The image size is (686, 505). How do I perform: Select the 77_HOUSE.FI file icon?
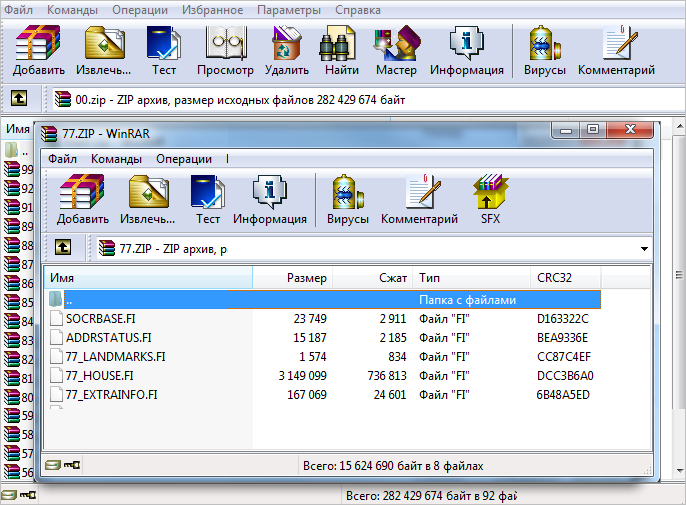click(x=56, y=375)
